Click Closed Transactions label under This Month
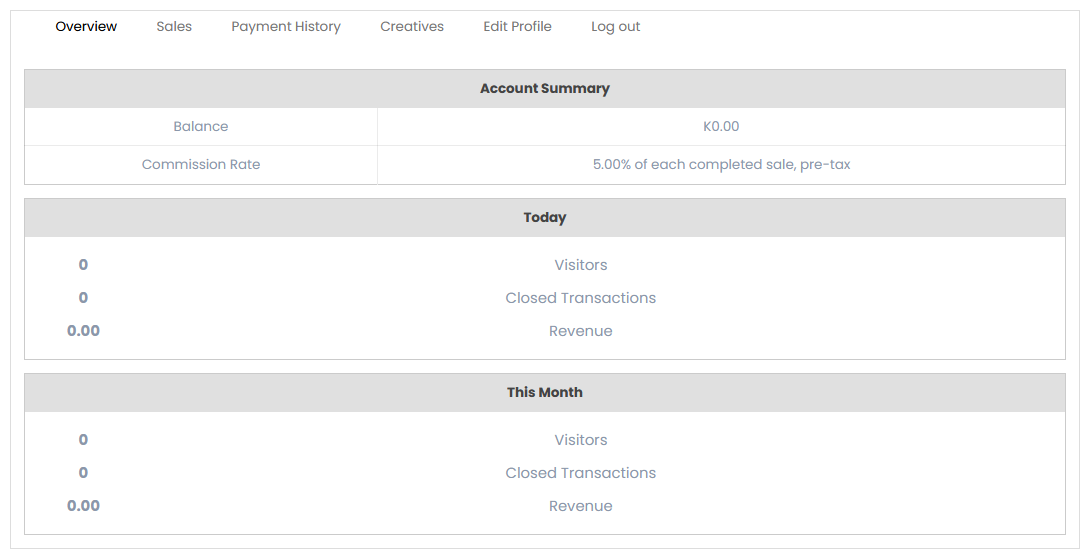 580,473
